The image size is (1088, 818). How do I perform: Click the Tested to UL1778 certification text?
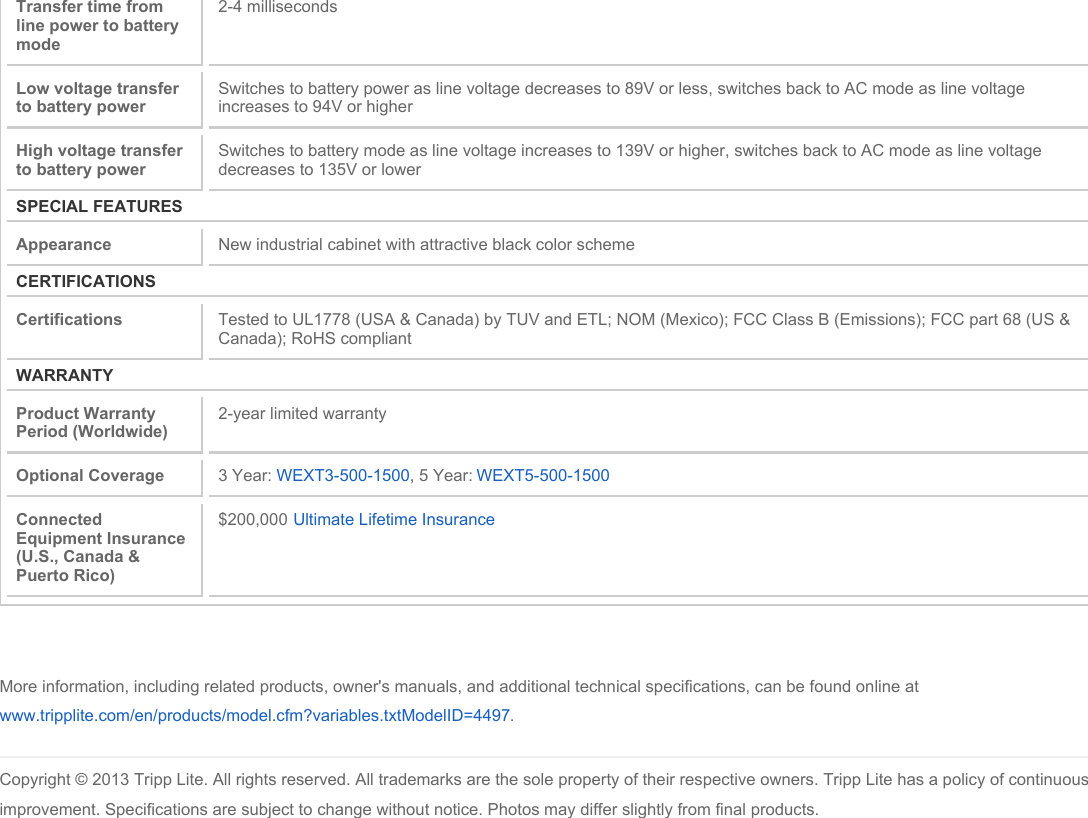point(643,329)
